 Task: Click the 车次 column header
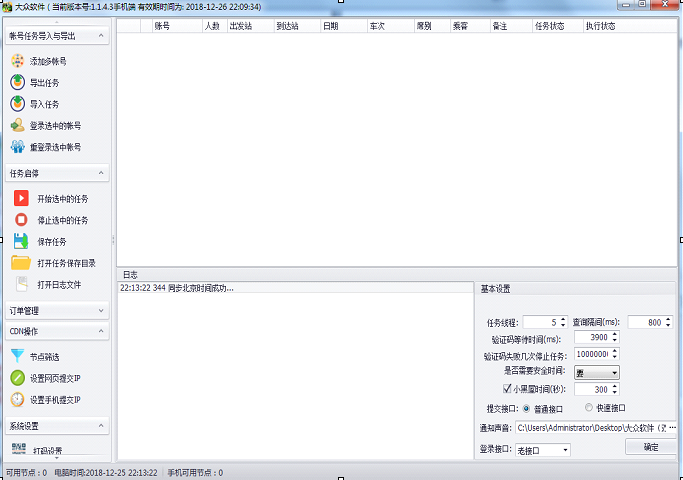391,26
